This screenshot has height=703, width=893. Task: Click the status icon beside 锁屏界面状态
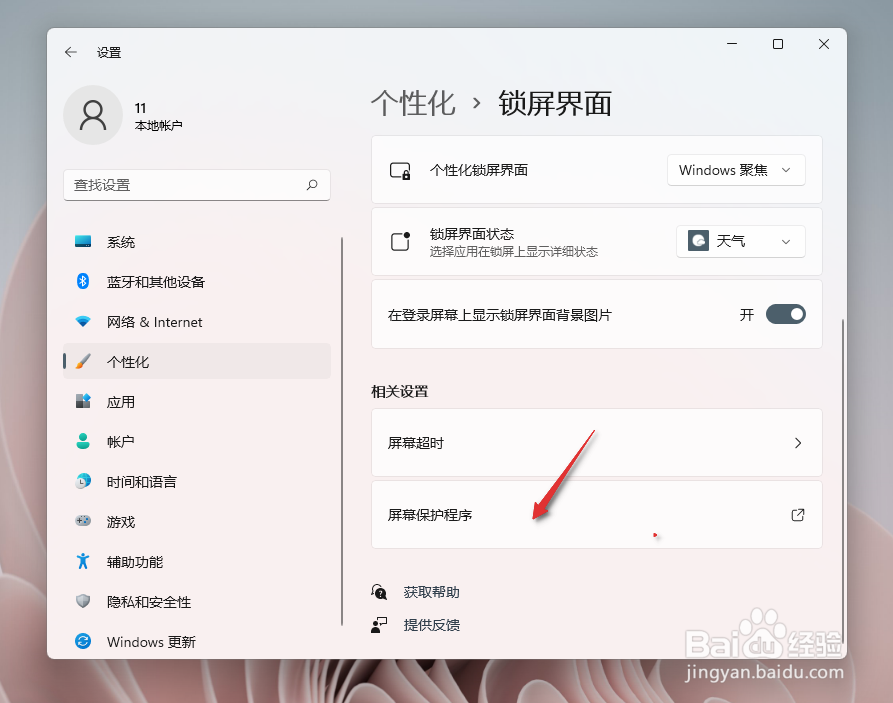click(x=400, y=241)
